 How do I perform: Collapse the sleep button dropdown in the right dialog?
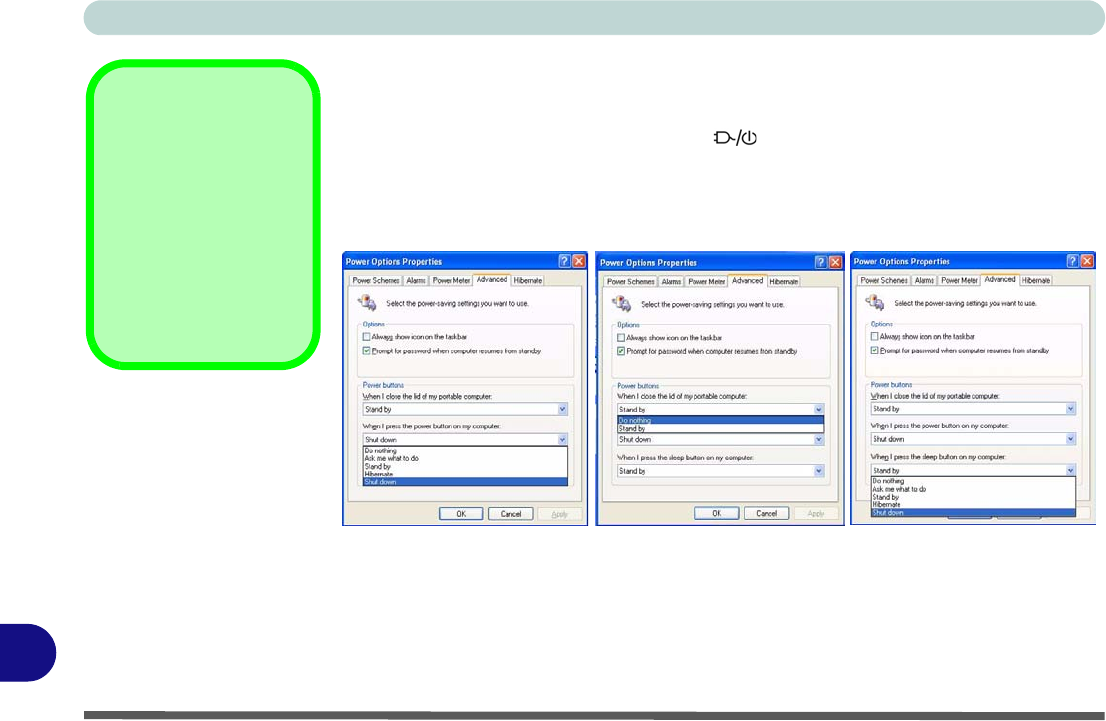[x=1070, y=470]
